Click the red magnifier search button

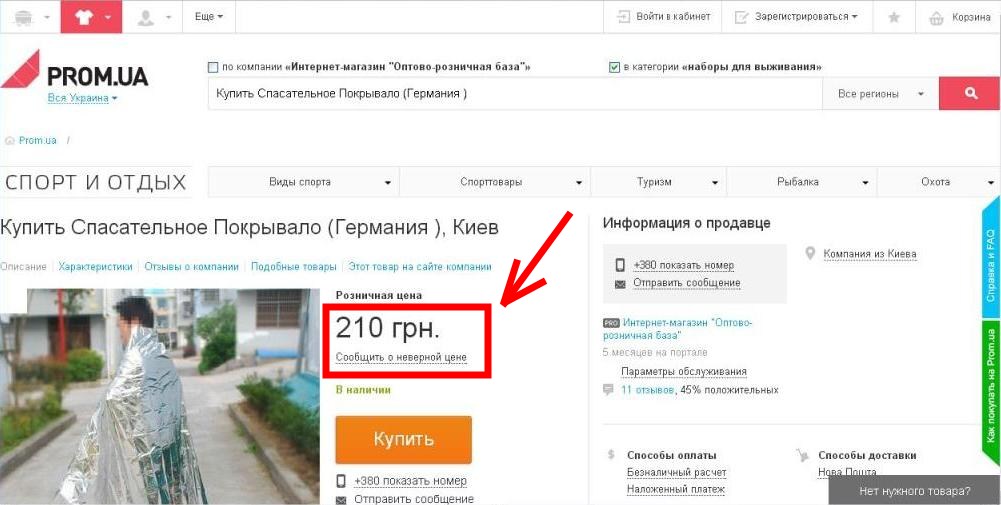(x=970, y=94)
